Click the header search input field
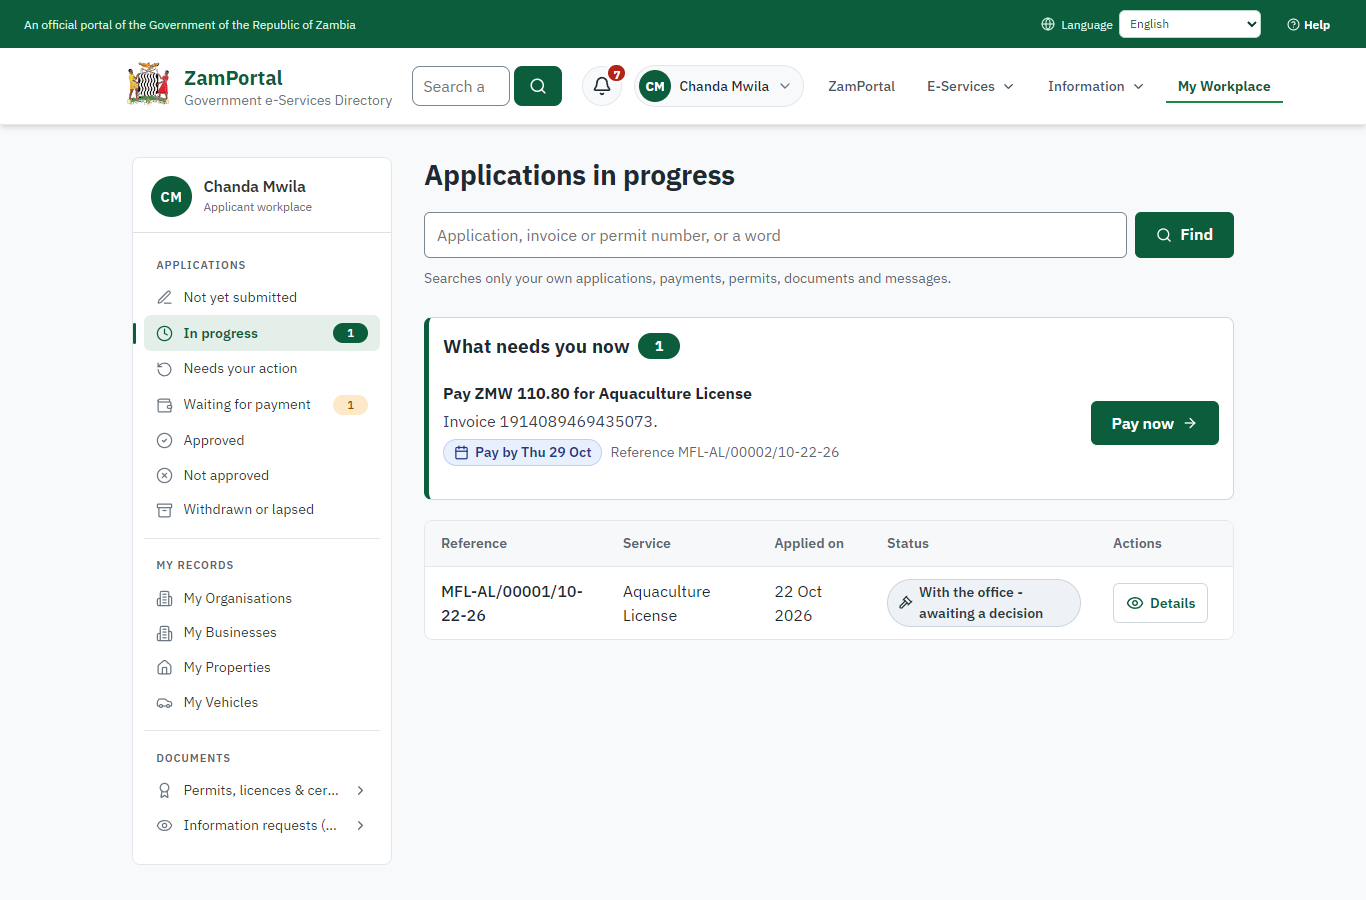The height and width of the screenshot is (900, 1366). tap(461, 86)
